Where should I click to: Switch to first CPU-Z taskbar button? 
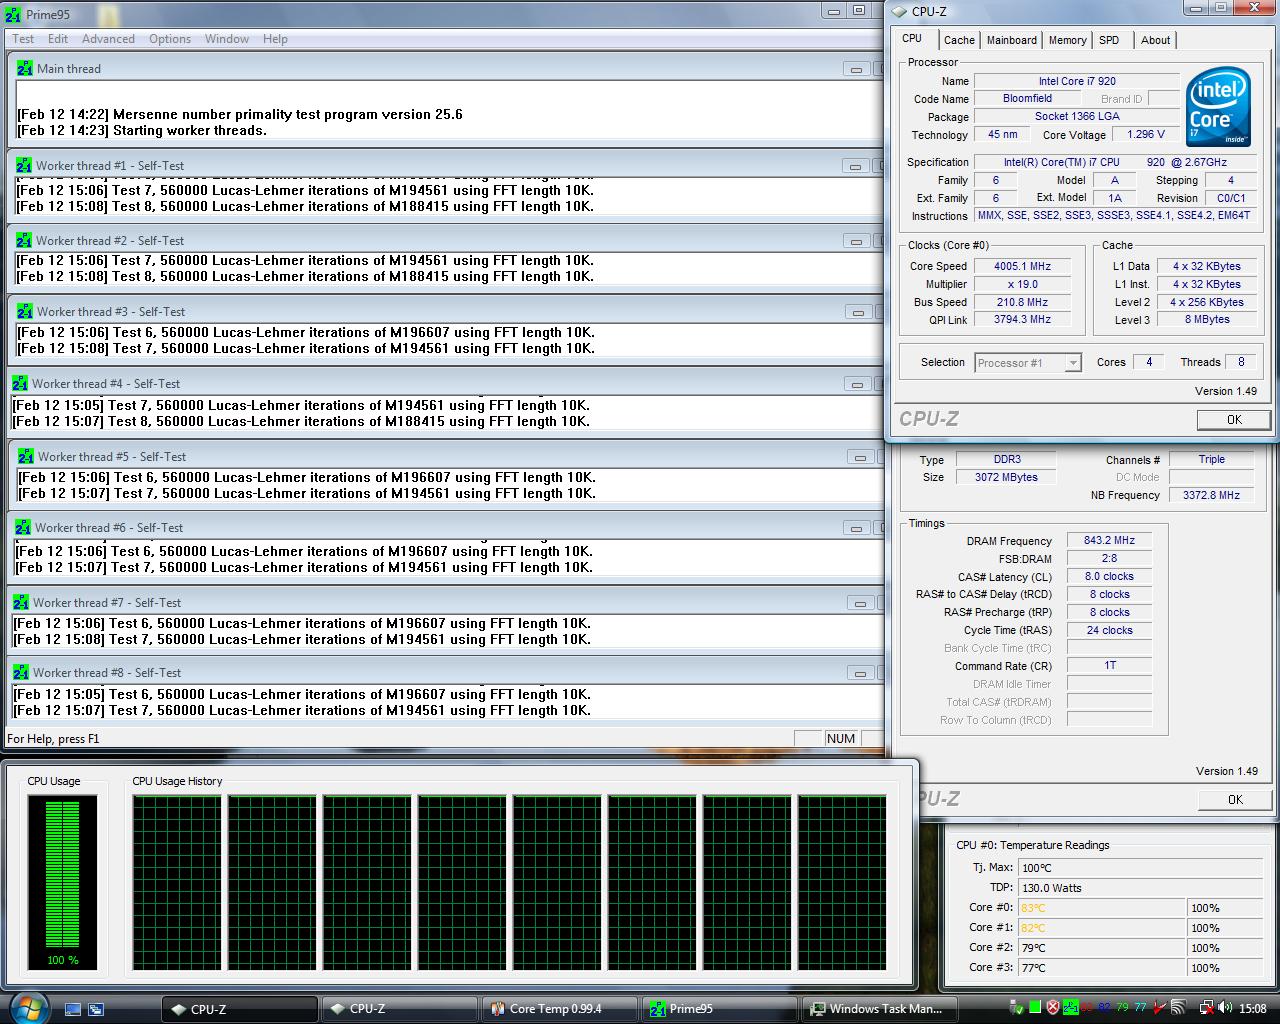(240, 1009)
